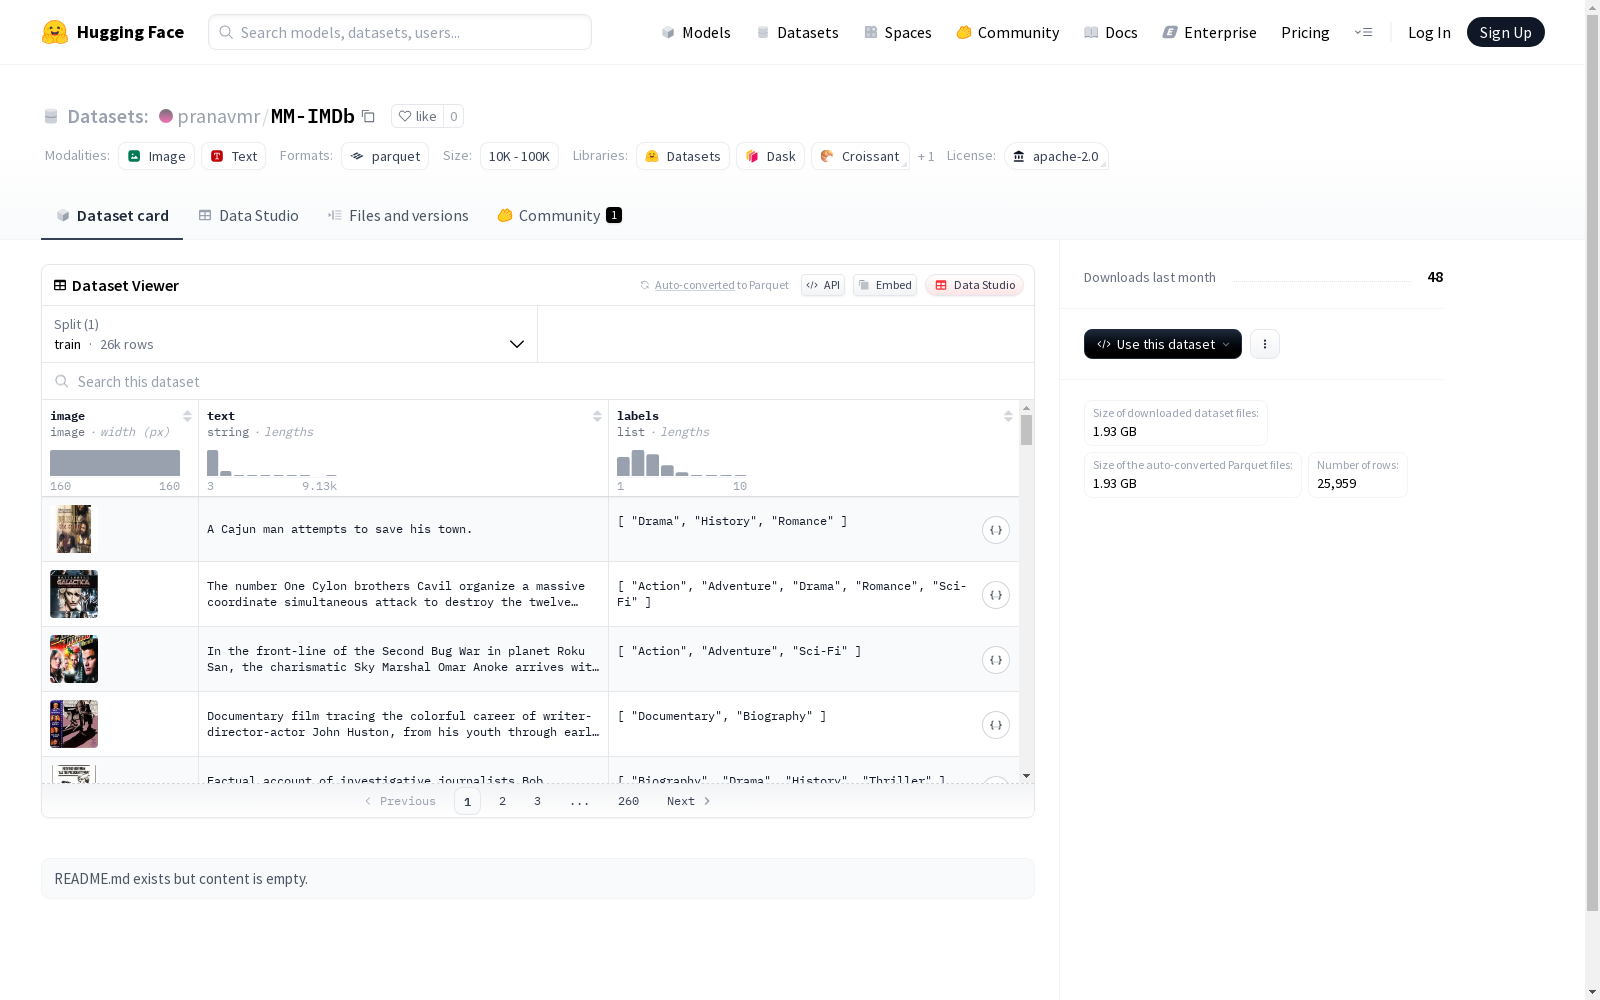1600x1000 pixels.
Task: Sort by the text column
Action: point(597,416)
